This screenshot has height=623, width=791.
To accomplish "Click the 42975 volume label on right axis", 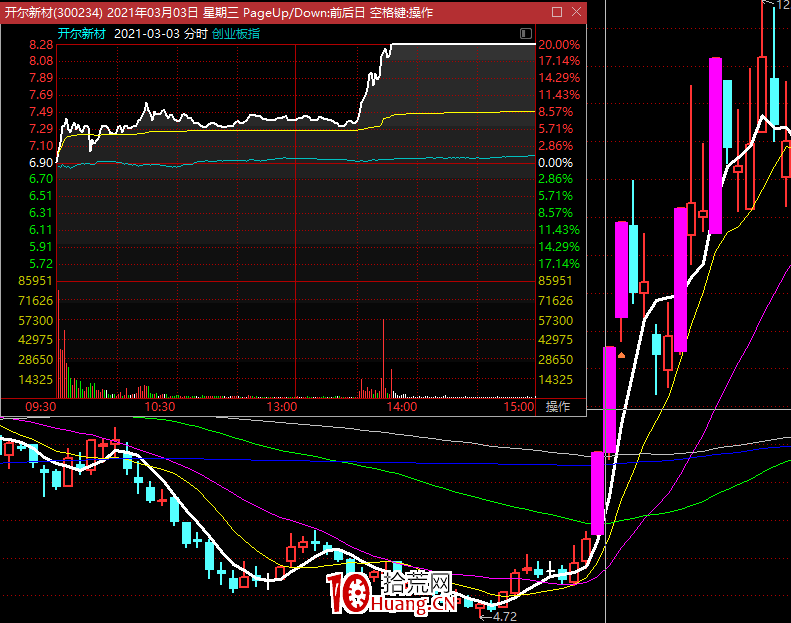I will (x=555, y=339).
